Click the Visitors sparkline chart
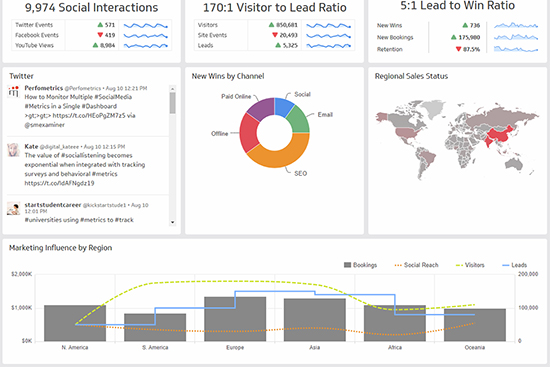This screenshot has width=550, height=367. tap(328, 26)
